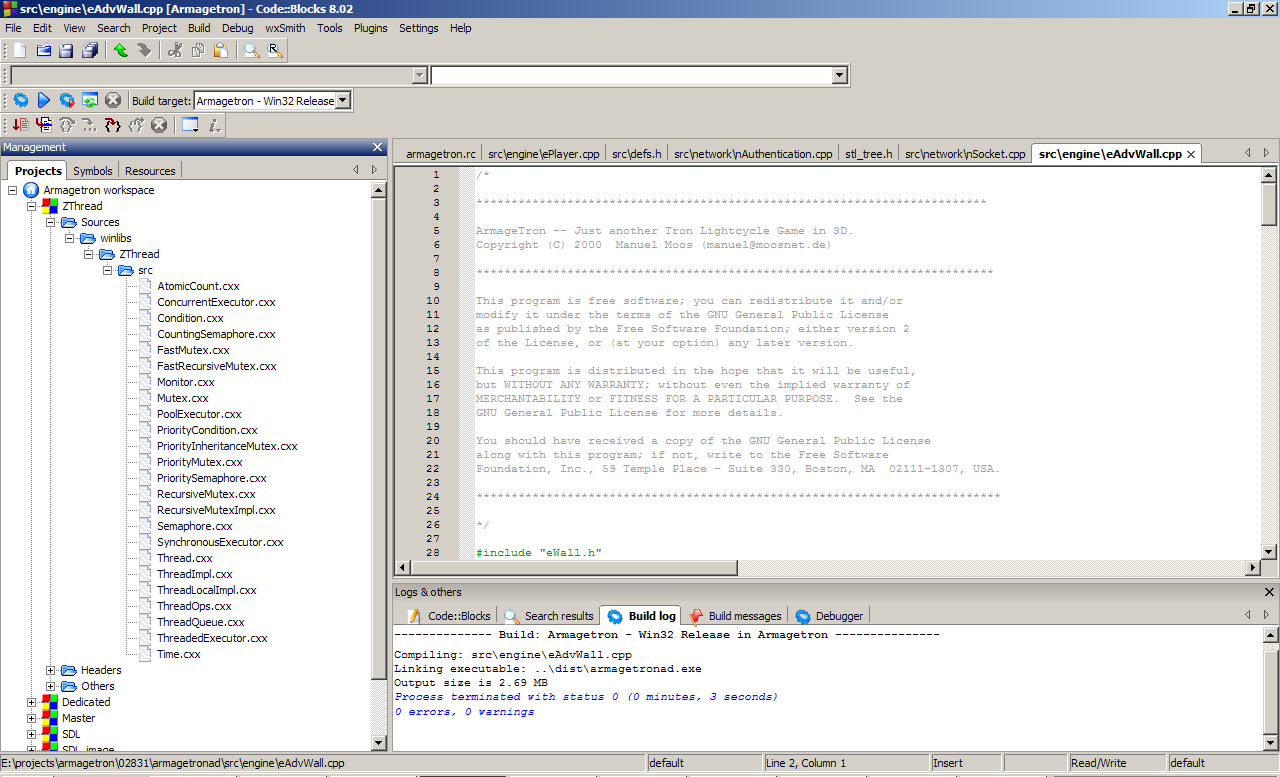
Task: Open the Build target dropdown
Action: 342,101
